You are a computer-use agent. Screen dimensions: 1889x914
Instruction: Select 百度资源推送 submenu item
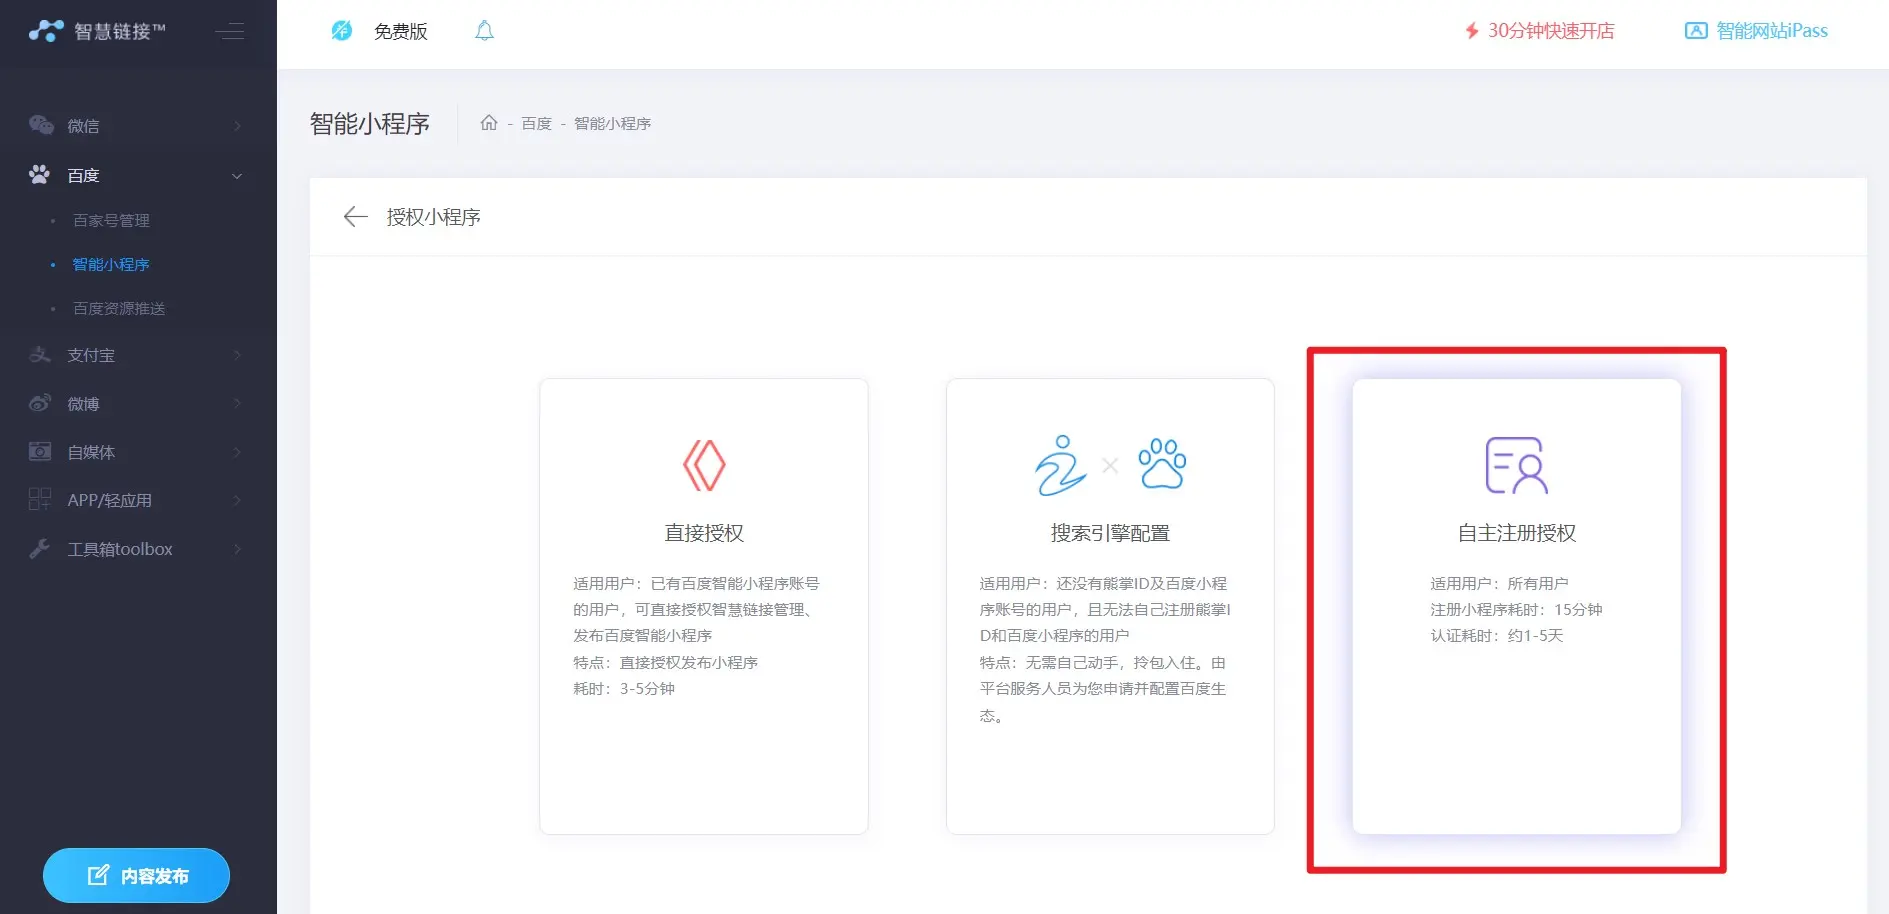click(119, 309)
